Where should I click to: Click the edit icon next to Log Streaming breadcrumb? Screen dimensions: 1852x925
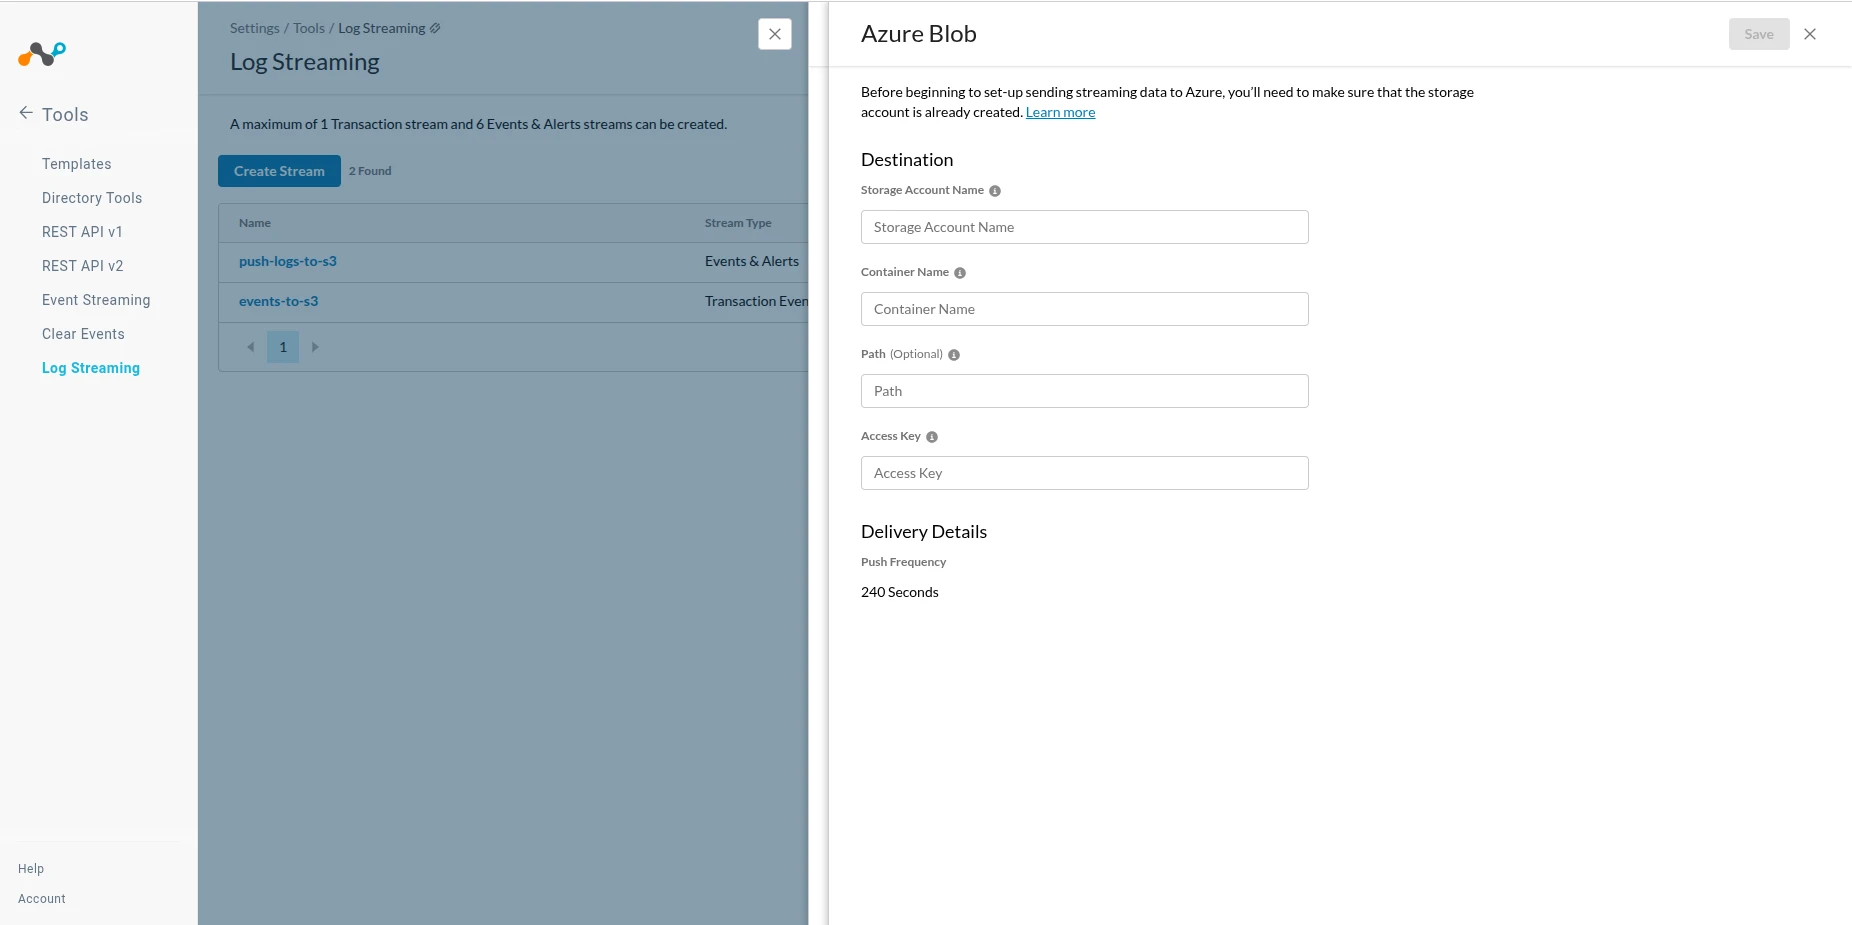[x=435, y=28]
